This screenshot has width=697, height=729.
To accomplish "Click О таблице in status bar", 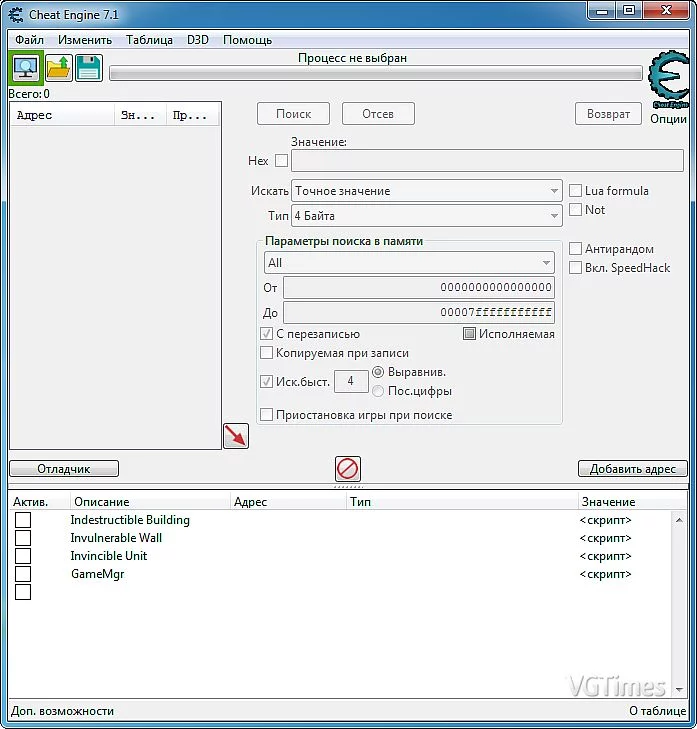I will point(657,711).
